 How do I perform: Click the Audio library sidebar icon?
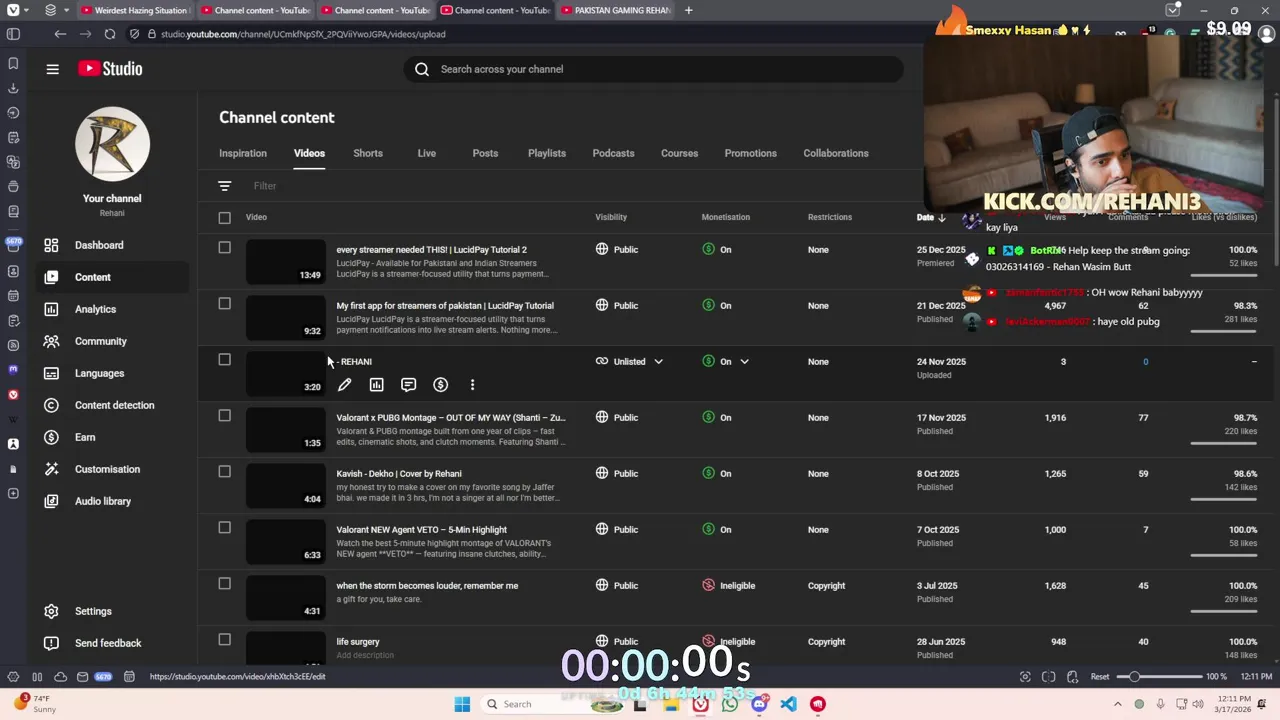pyautogui.click(x=51, y=501)
